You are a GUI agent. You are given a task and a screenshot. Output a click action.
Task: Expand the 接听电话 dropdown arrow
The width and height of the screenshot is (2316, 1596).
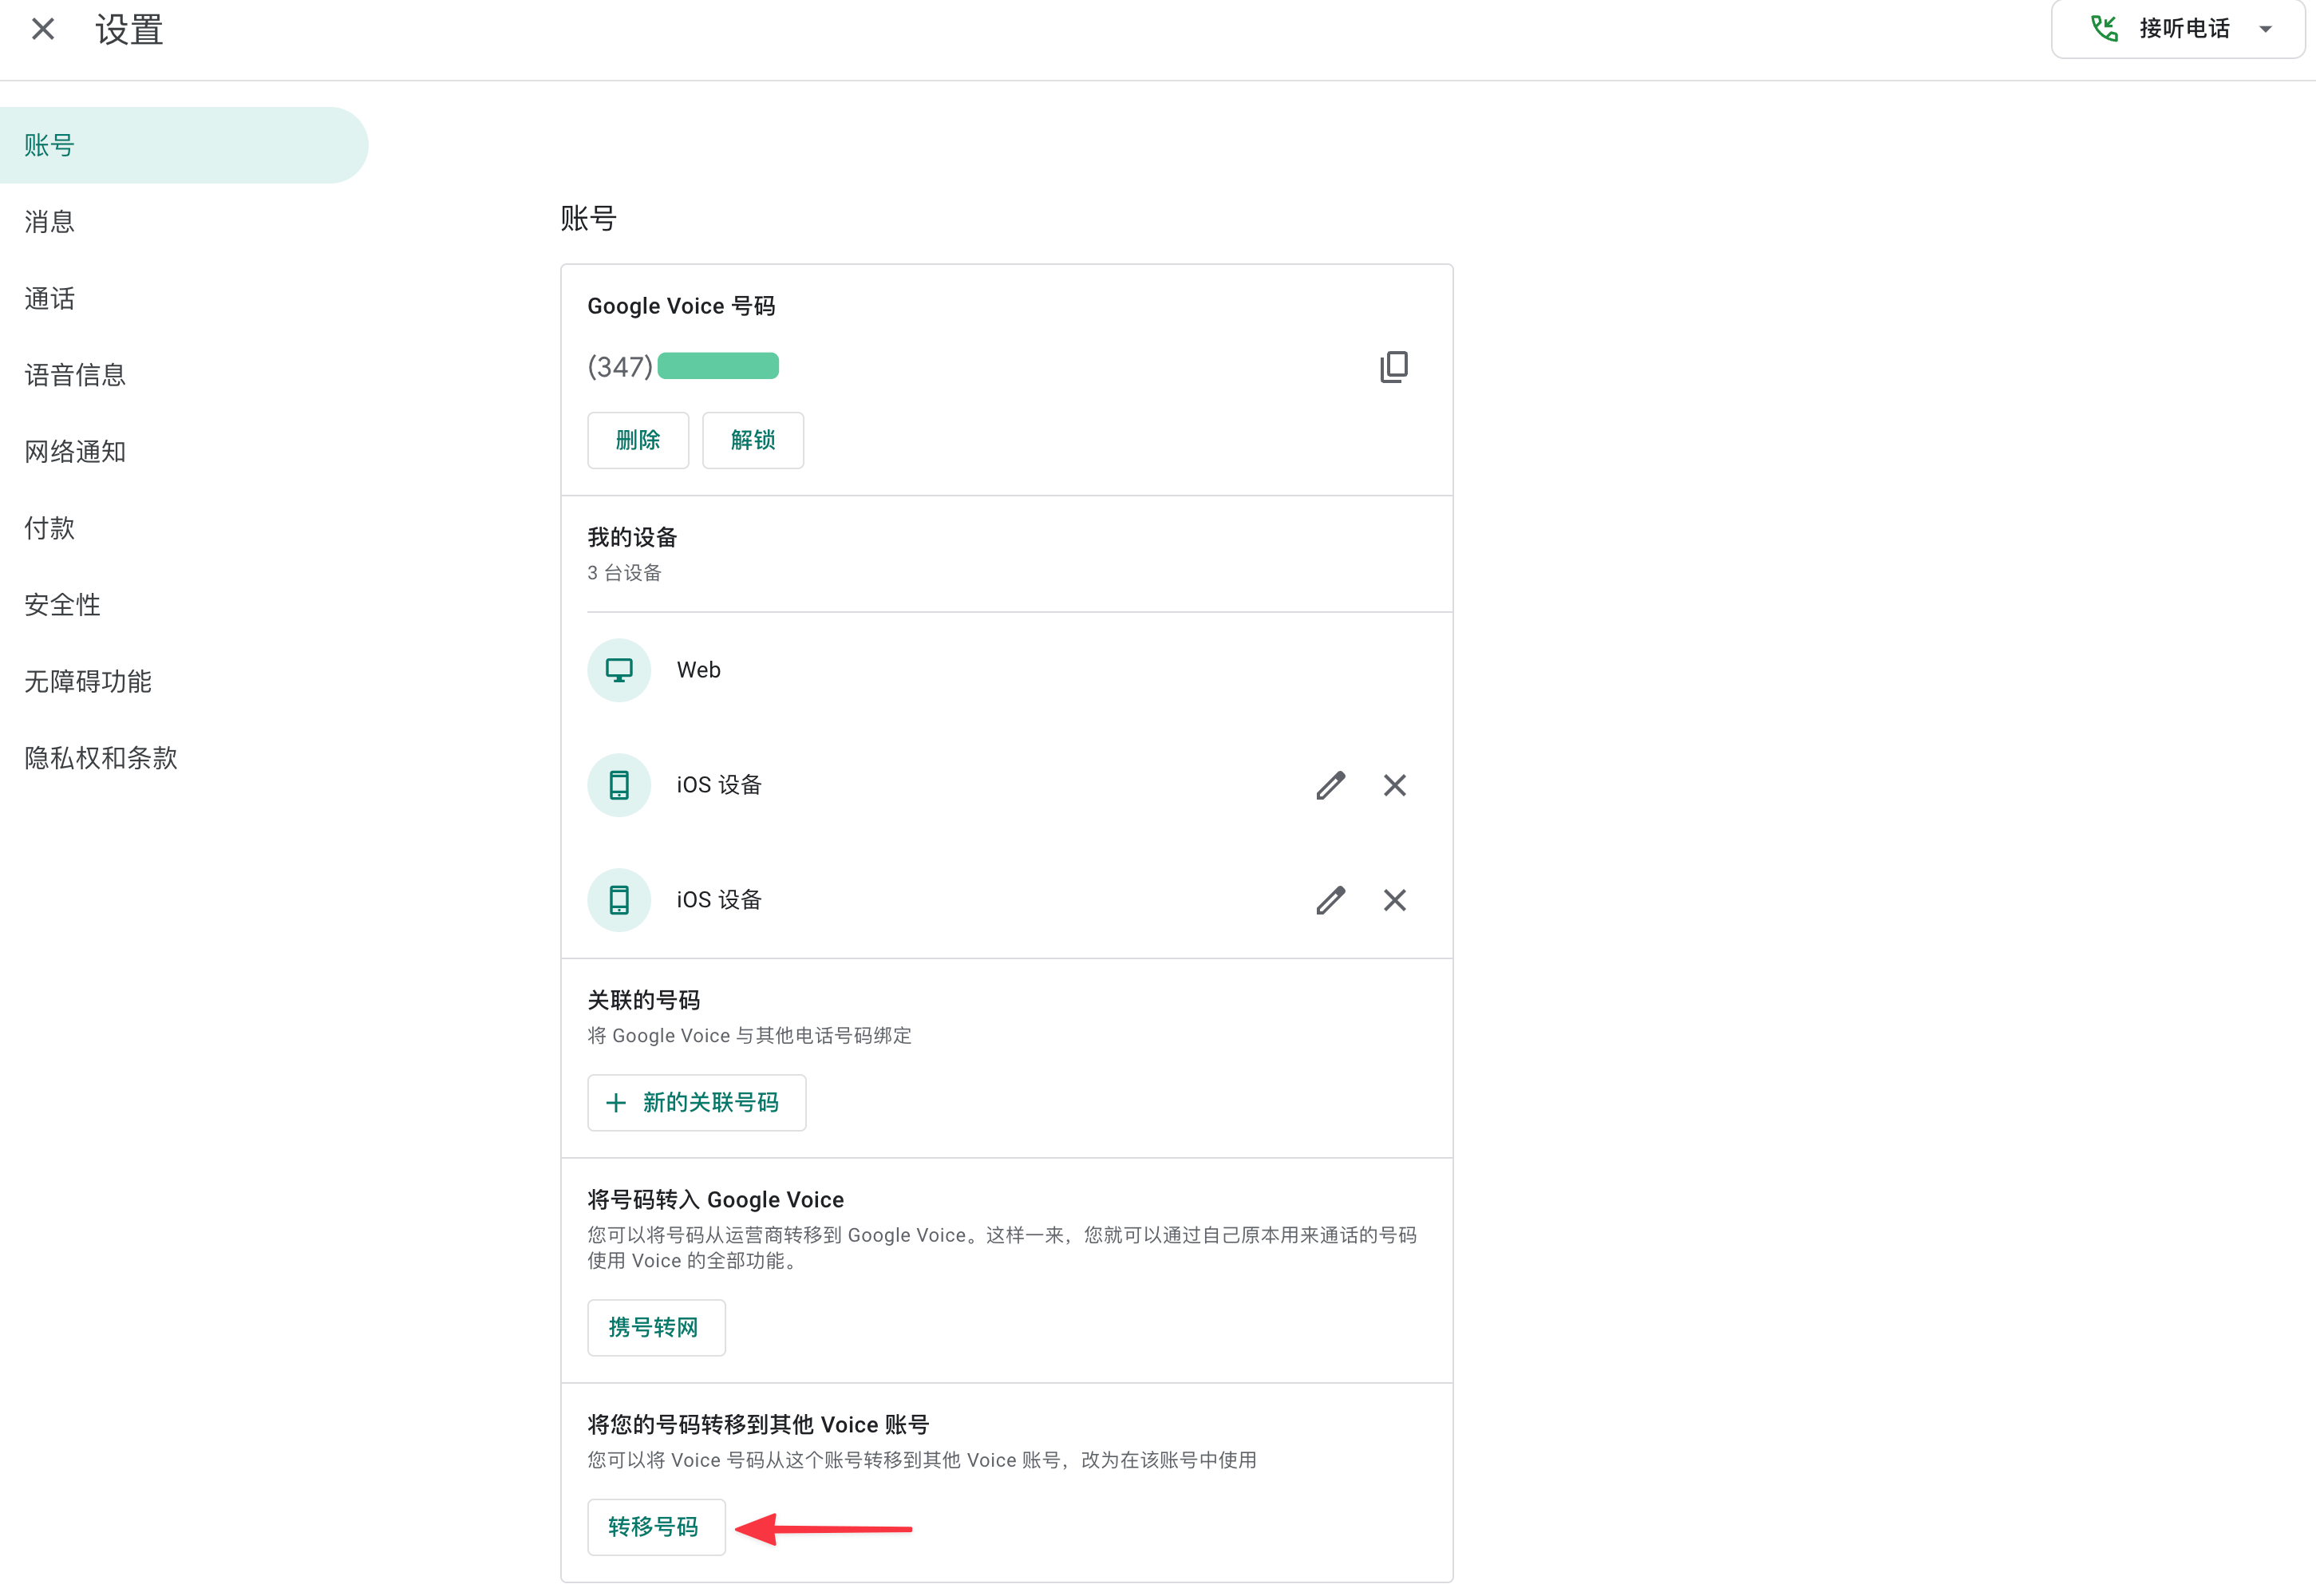pyautogui.click(x=2265, y=29)
